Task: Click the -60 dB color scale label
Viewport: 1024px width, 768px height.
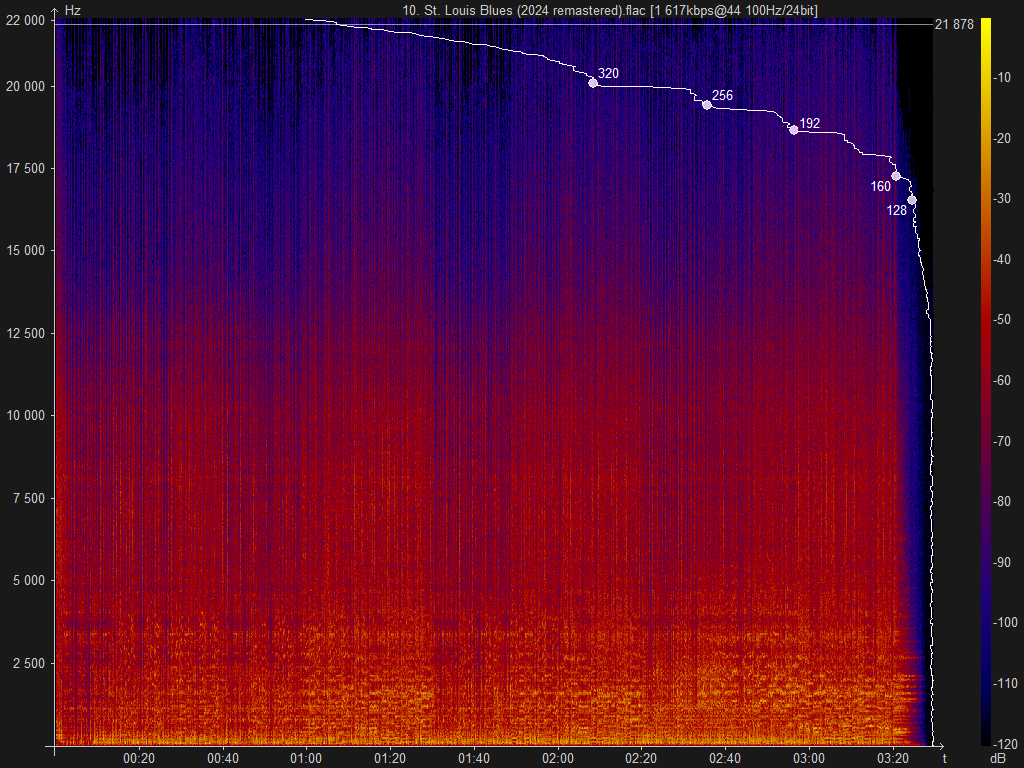Action: (x=1002, y=380)
